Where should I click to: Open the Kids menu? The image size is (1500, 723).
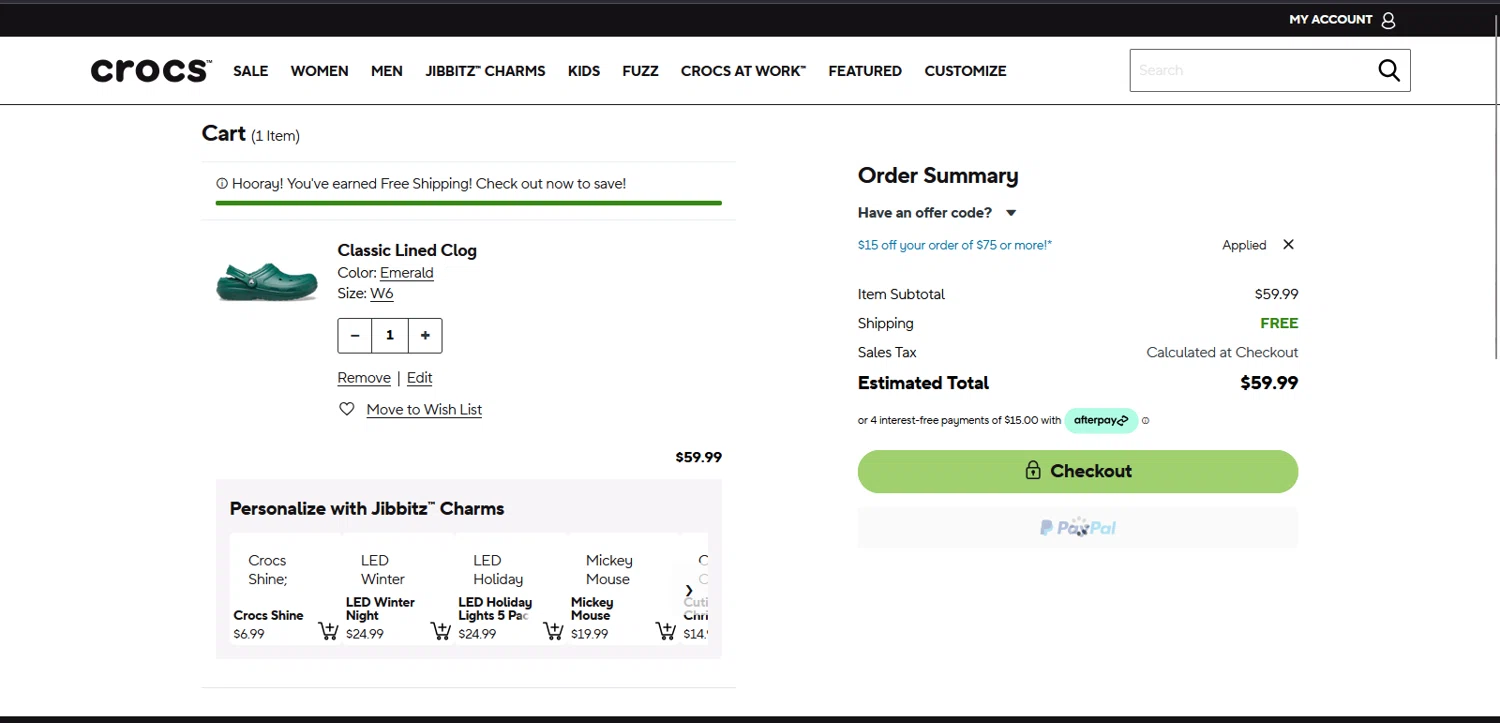click(584, 71)
